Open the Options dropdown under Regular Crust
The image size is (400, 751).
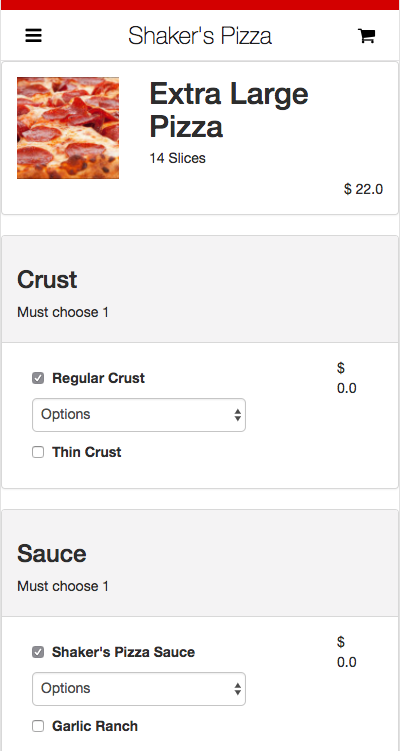[139, 415]
